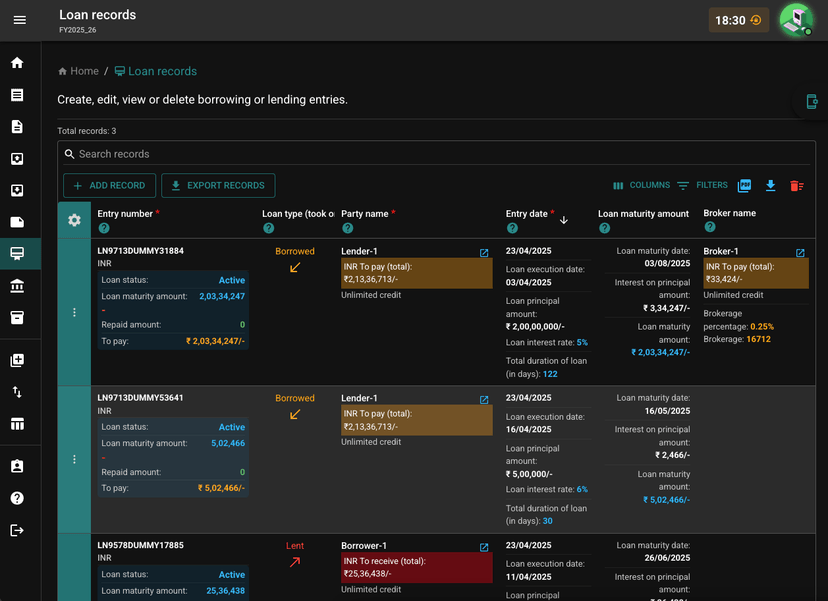Open the up-down transfer arrows sidebar icon
The image size is (828, 601).
tap(17, 392)
